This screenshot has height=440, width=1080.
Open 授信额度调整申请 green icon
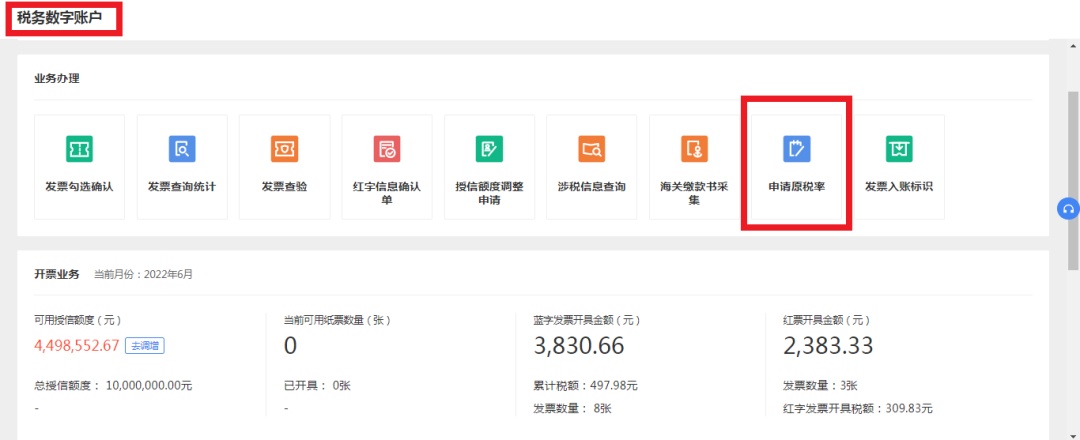(x=489, y=149)
